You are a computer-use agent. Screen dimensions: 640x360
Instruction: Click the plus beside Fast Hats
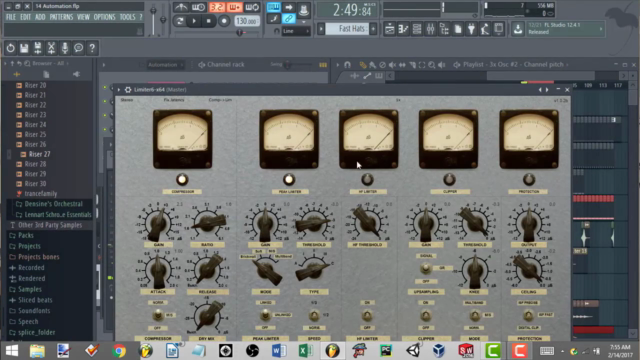[x=373, y=29]
